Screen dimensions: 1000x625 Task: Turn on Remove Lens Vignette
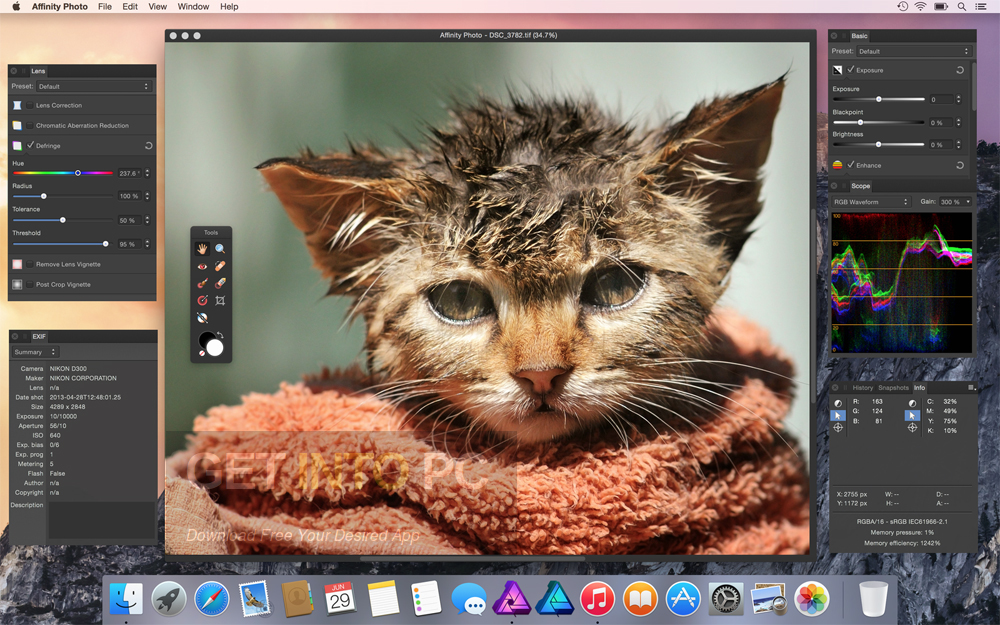click(x=30, y=264)
